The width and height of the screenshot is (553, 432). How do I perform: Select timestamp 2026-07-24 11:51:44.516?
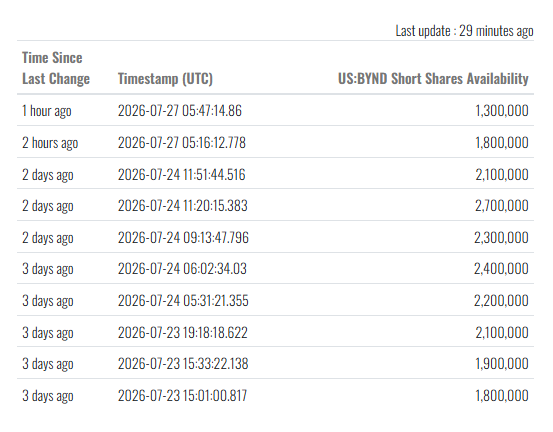pos(181,175)
